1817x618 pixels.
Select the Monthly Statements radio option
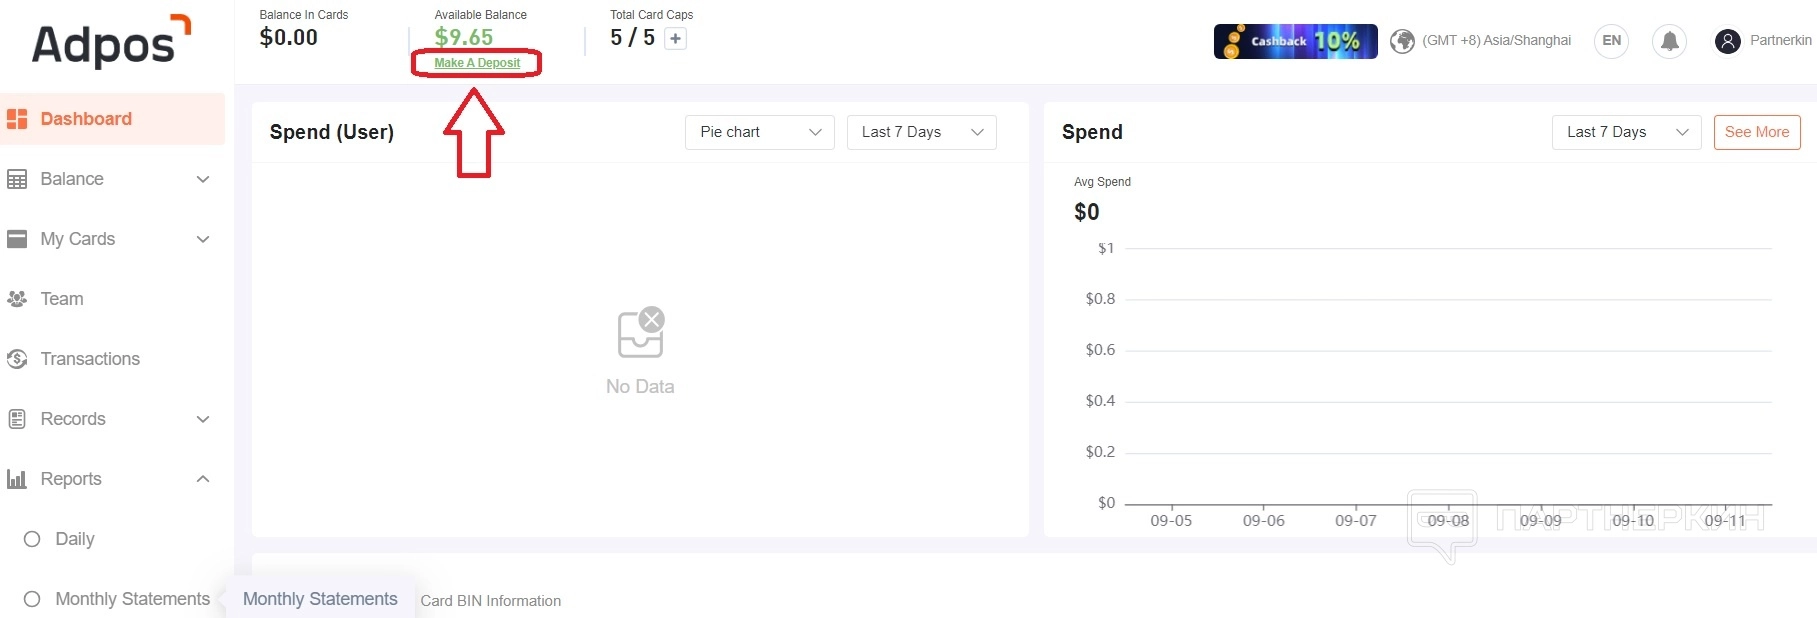(32, 599)
